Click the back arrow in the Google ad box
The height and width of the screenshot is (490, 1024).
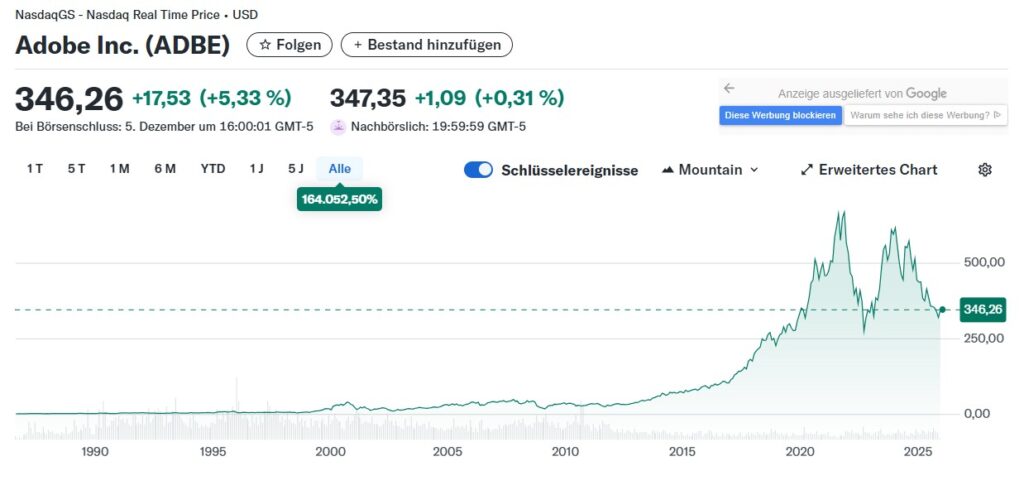click(x=729, y=88)
